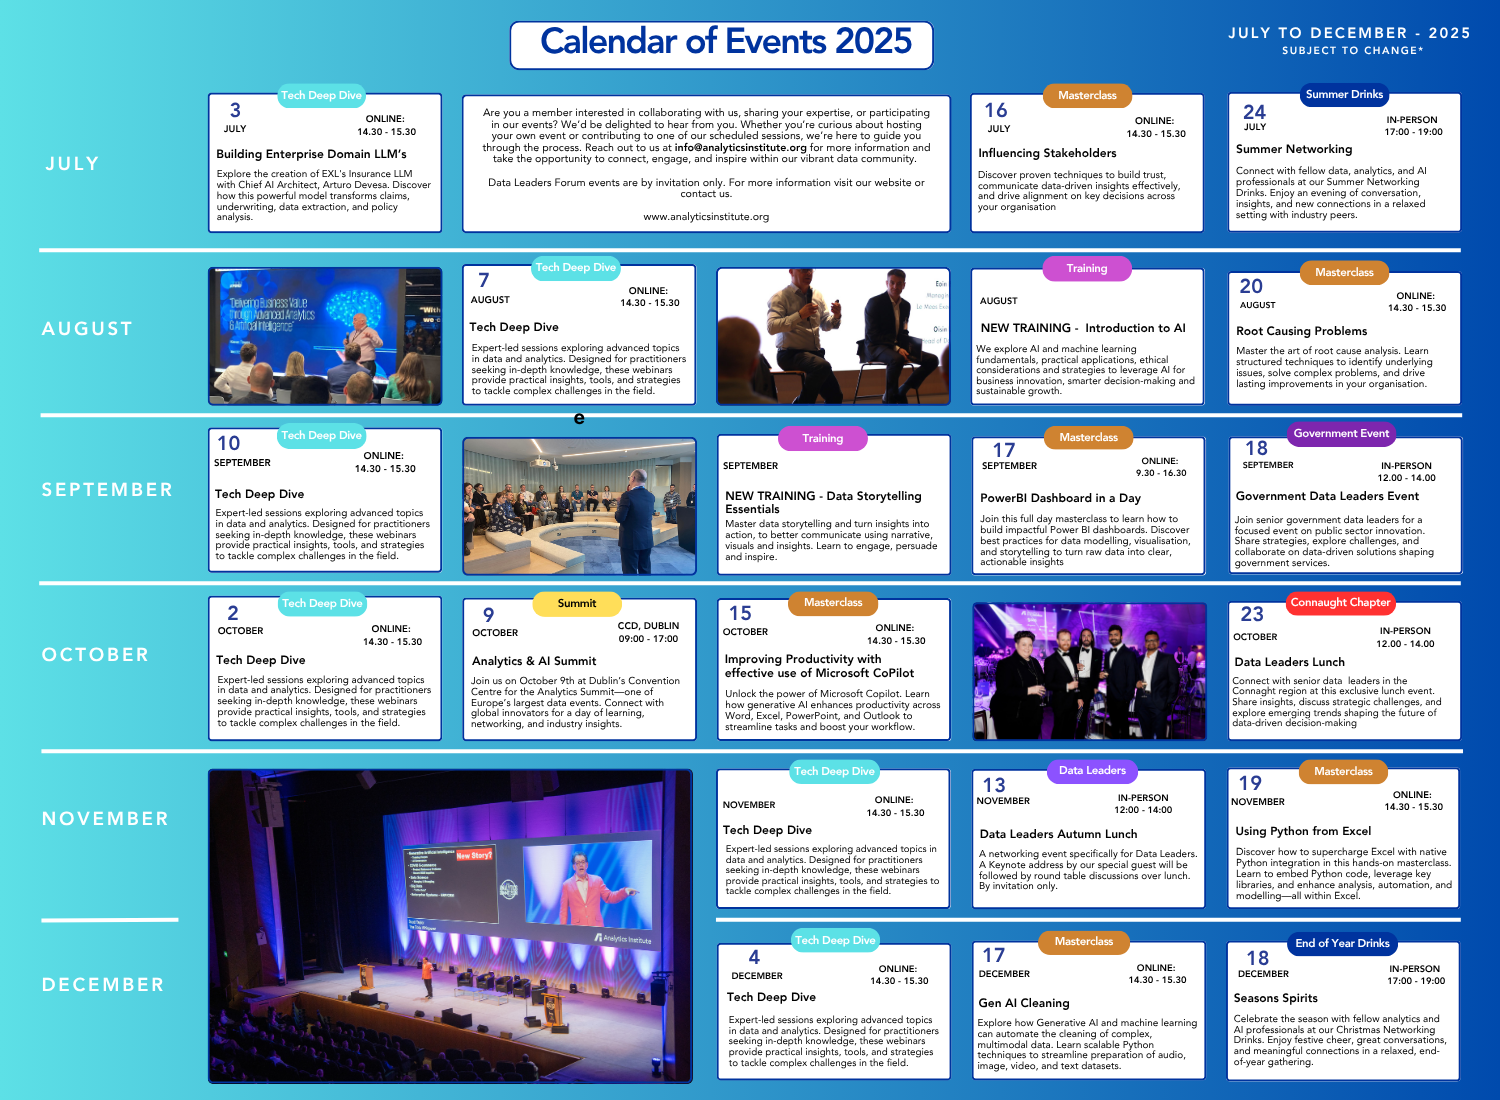Click the Tech Deep Dive tag on 3 July card

tap(321, 96)
